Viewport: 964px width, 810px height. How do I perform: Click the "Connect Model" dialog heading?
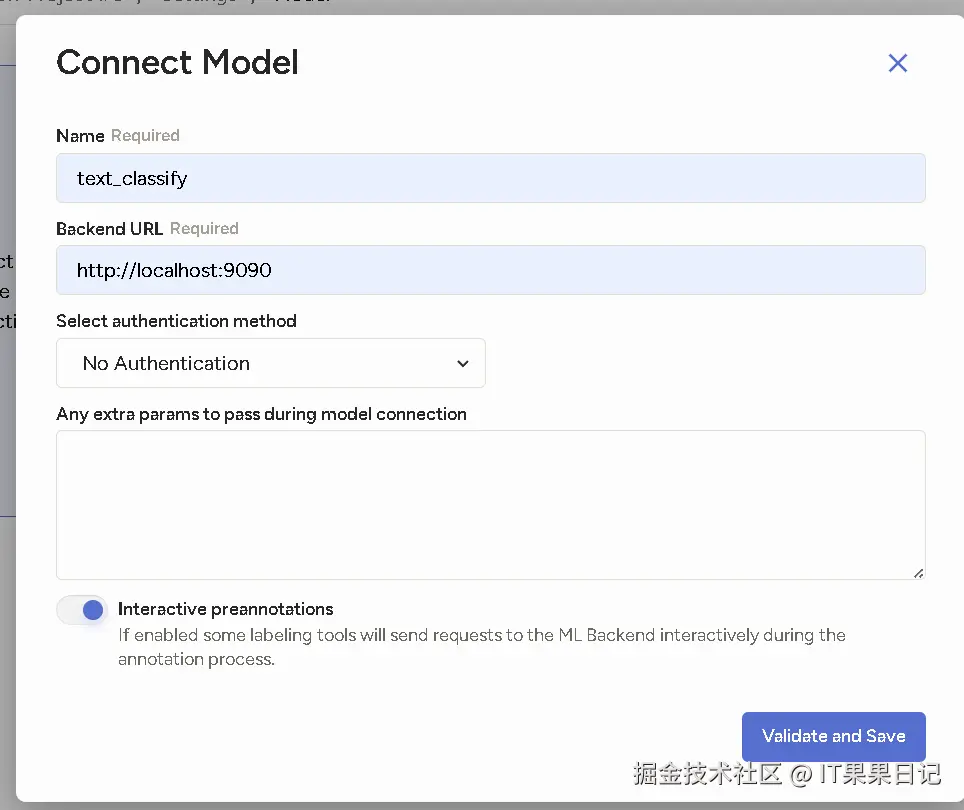coord(177,63)
